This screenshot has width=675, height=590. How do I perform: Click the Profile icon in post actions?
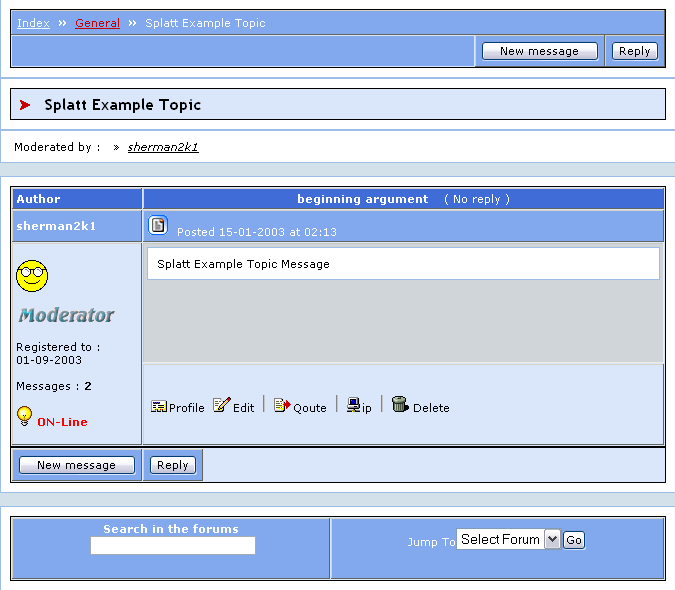click(x=159, y=406)
